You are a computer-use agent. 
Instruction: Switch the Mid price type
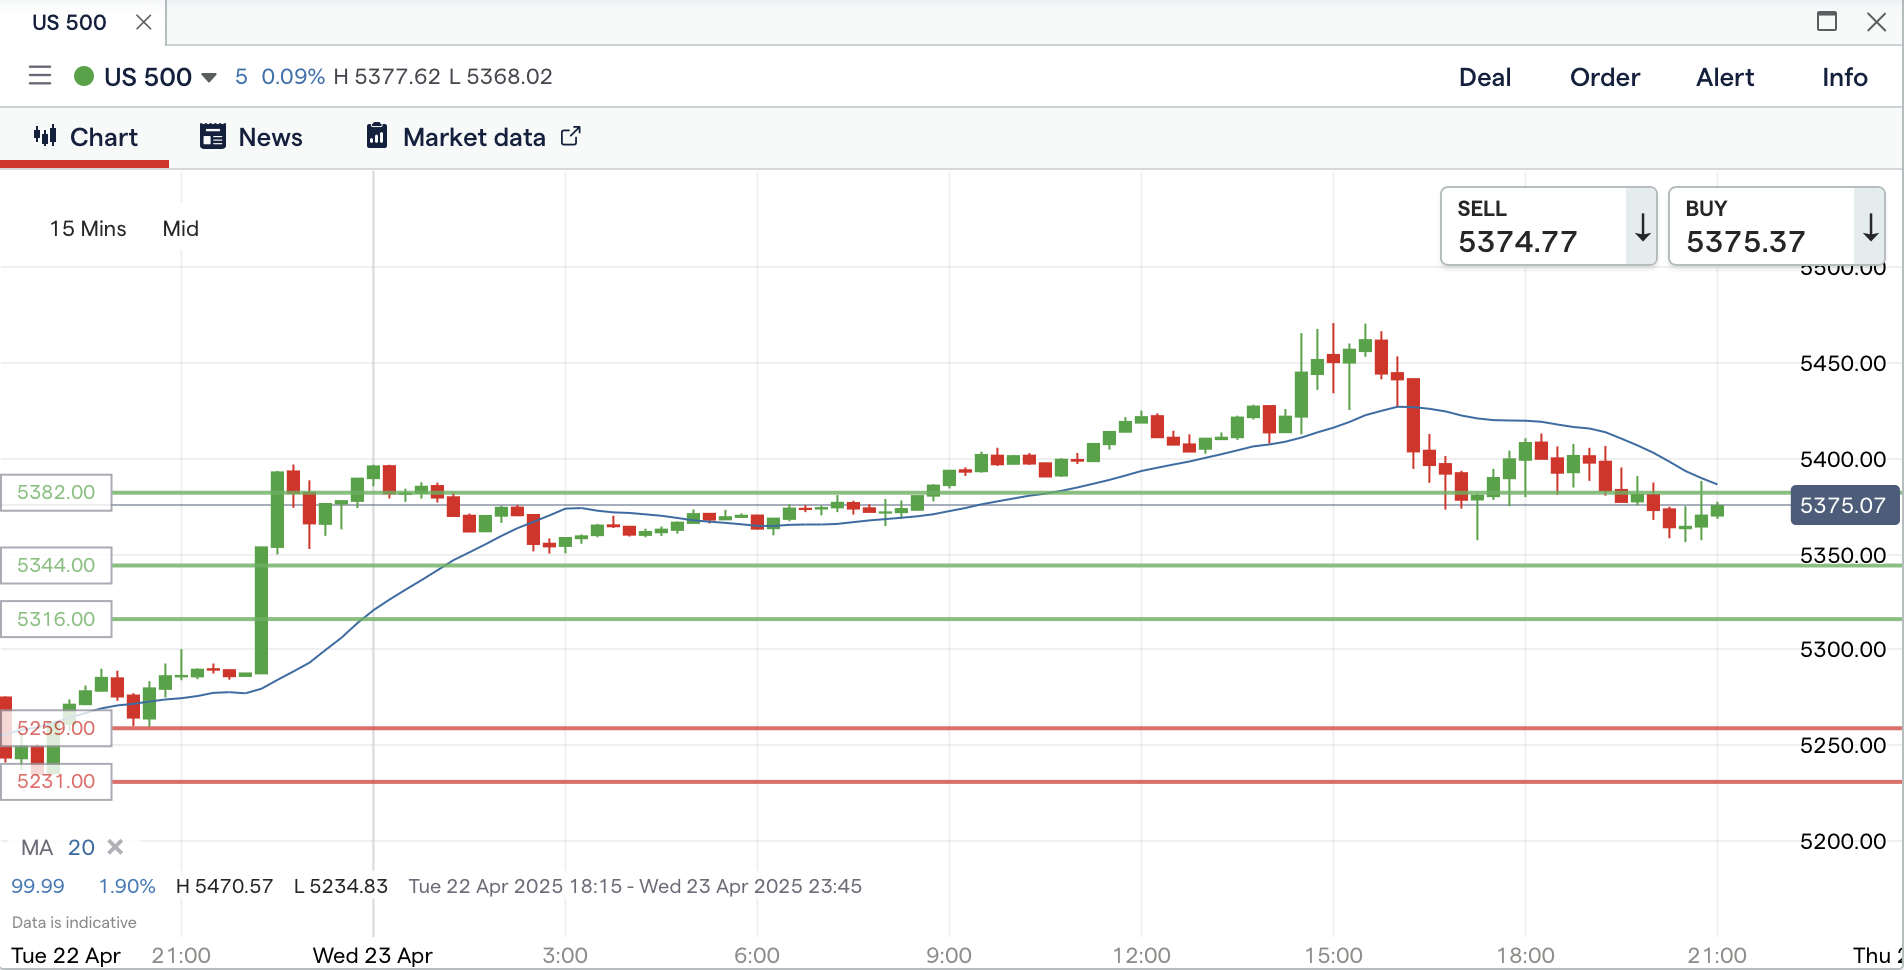(181, 228)
